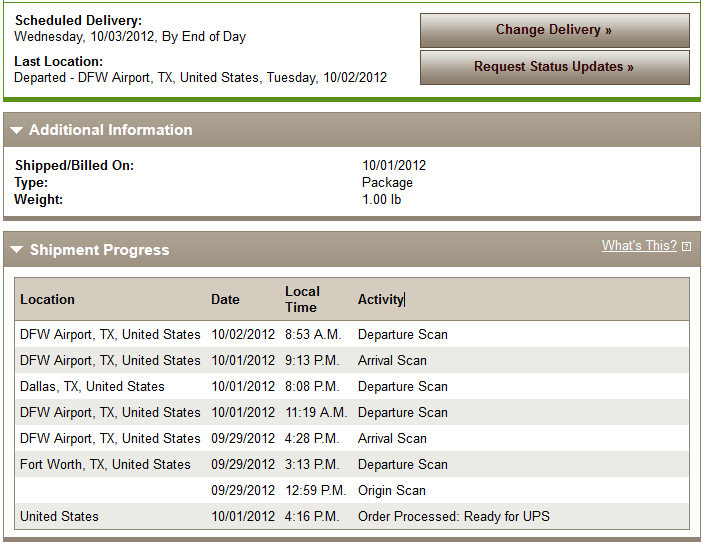Click Order Processed: Ready for UPS entry
Screen dimensions: 707x547
point(454,516)
